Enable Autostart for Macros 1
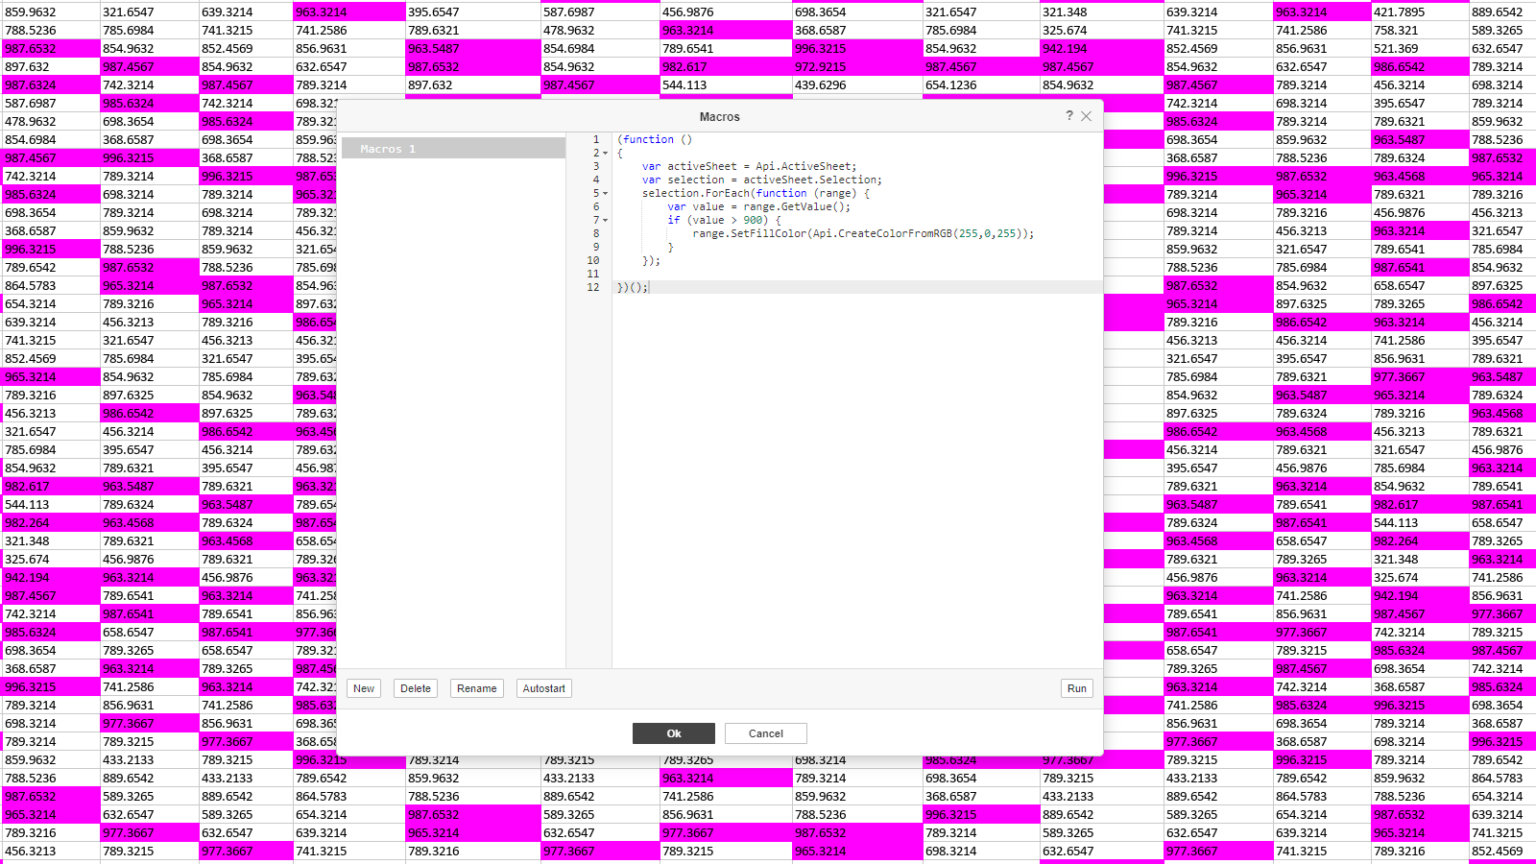Screen dimensions: 1536x864 tap(544, 688)
